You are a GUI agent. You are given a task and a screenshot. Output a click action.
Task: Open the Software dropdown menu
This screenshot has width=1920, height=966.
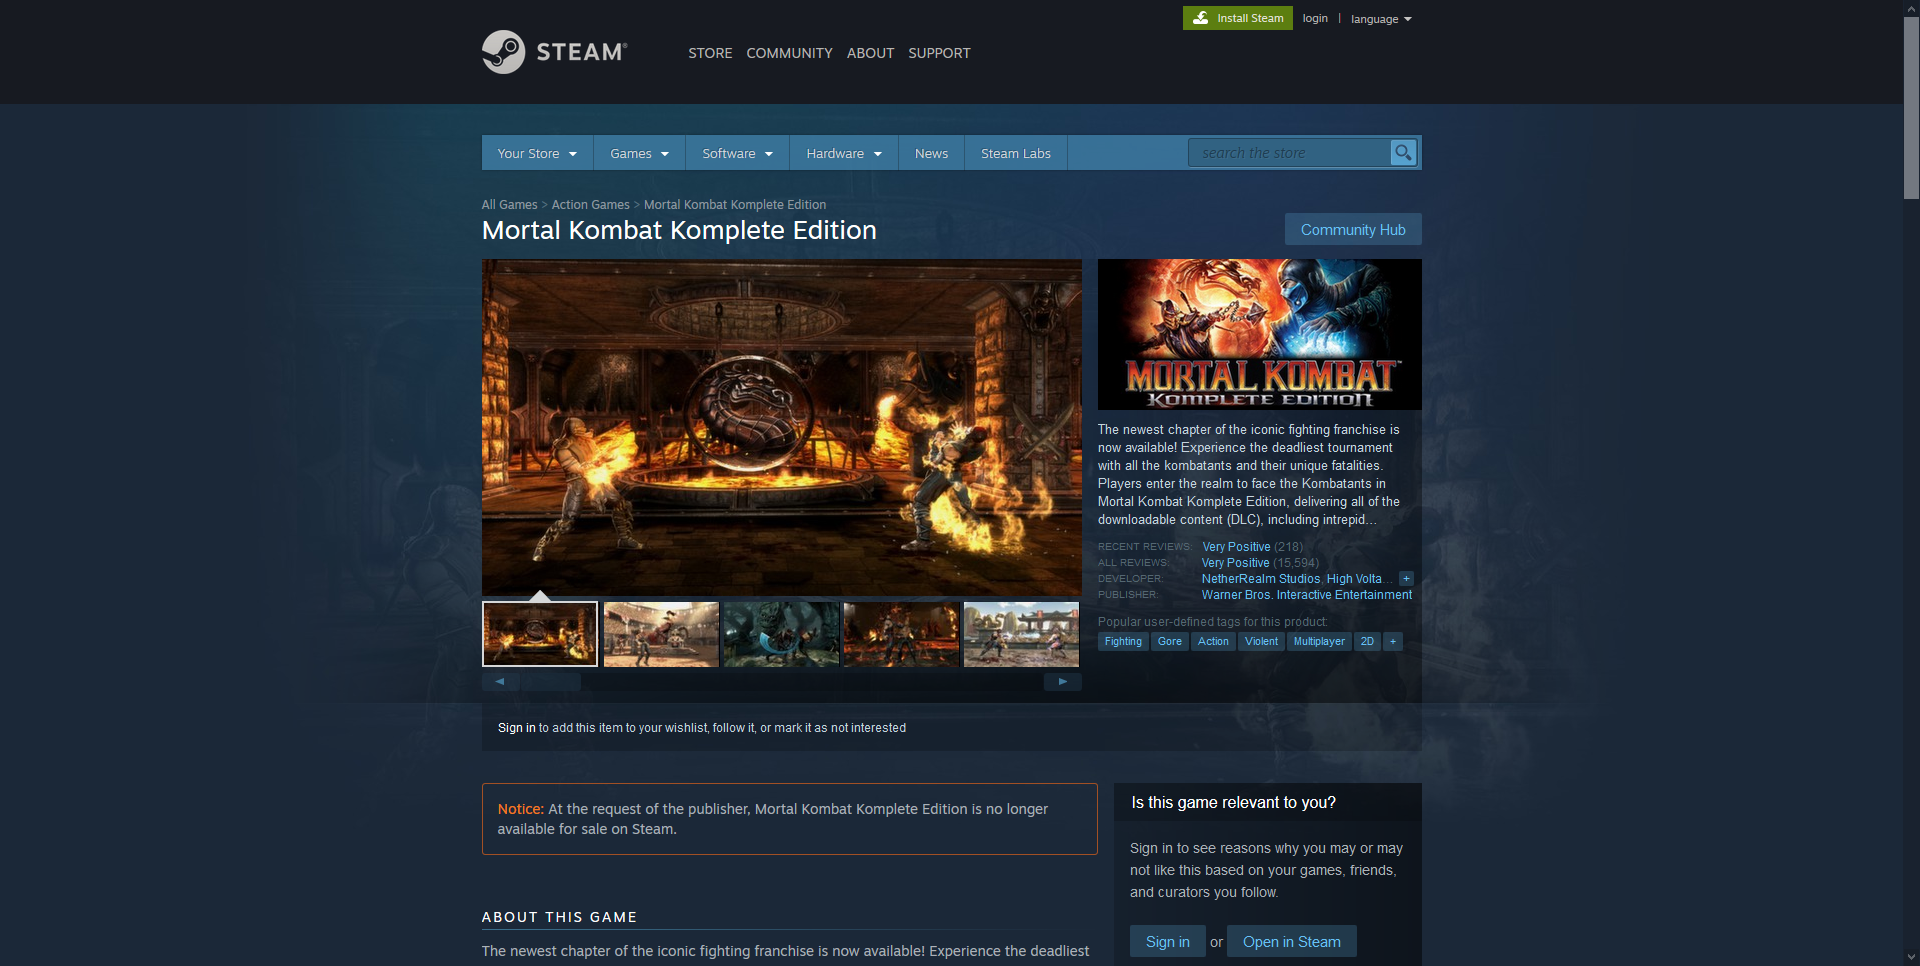(x=737, y=153)
